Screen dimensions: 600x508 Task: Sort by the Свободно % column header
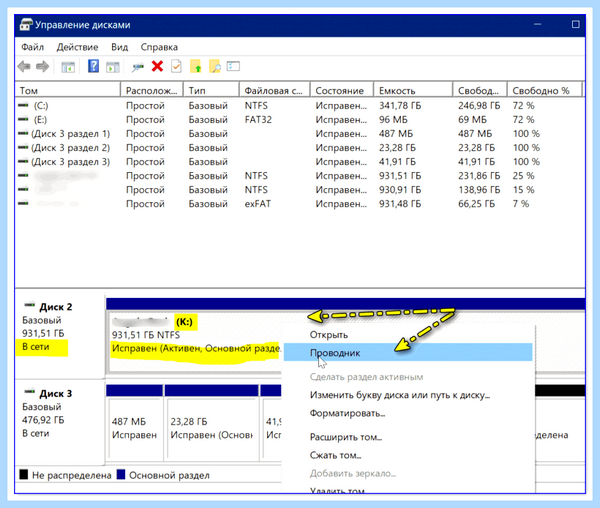click(544, 91)
